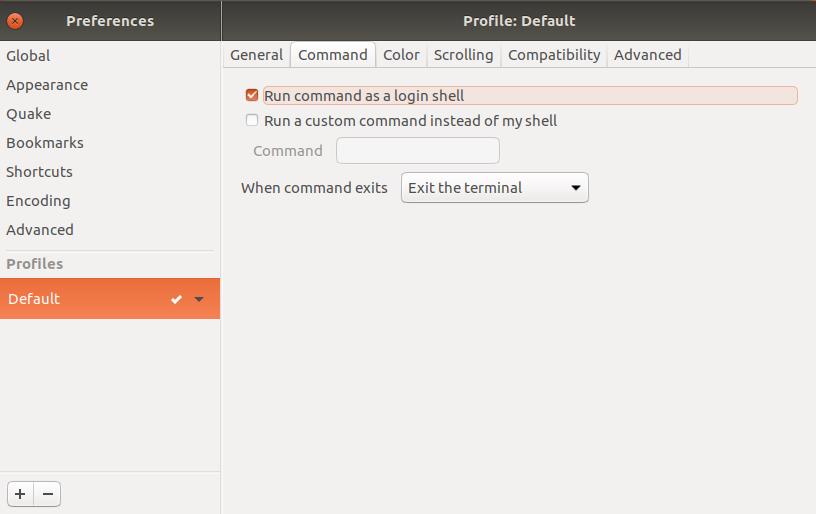This screenshot has width=816, height=514.
Task: Open the When command exits dropdown
Action: (x=494, y=188)
